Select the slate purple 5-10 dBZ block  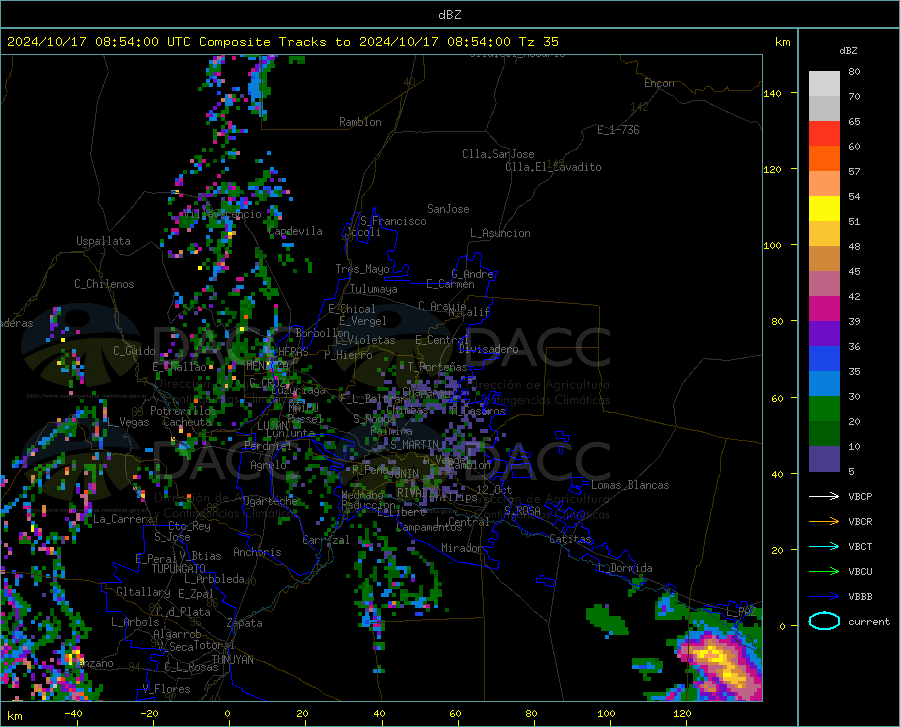[824, 459]
